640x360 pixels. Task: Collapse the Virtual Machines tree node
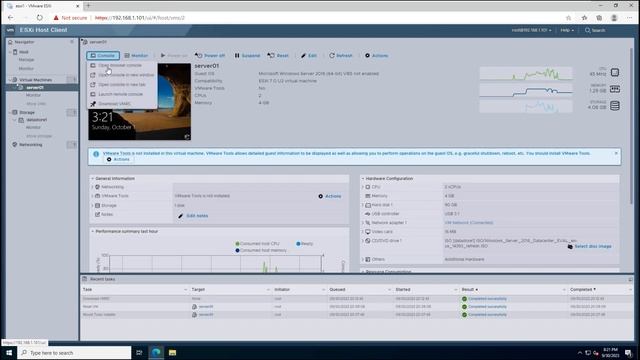(x=10, y=80)
